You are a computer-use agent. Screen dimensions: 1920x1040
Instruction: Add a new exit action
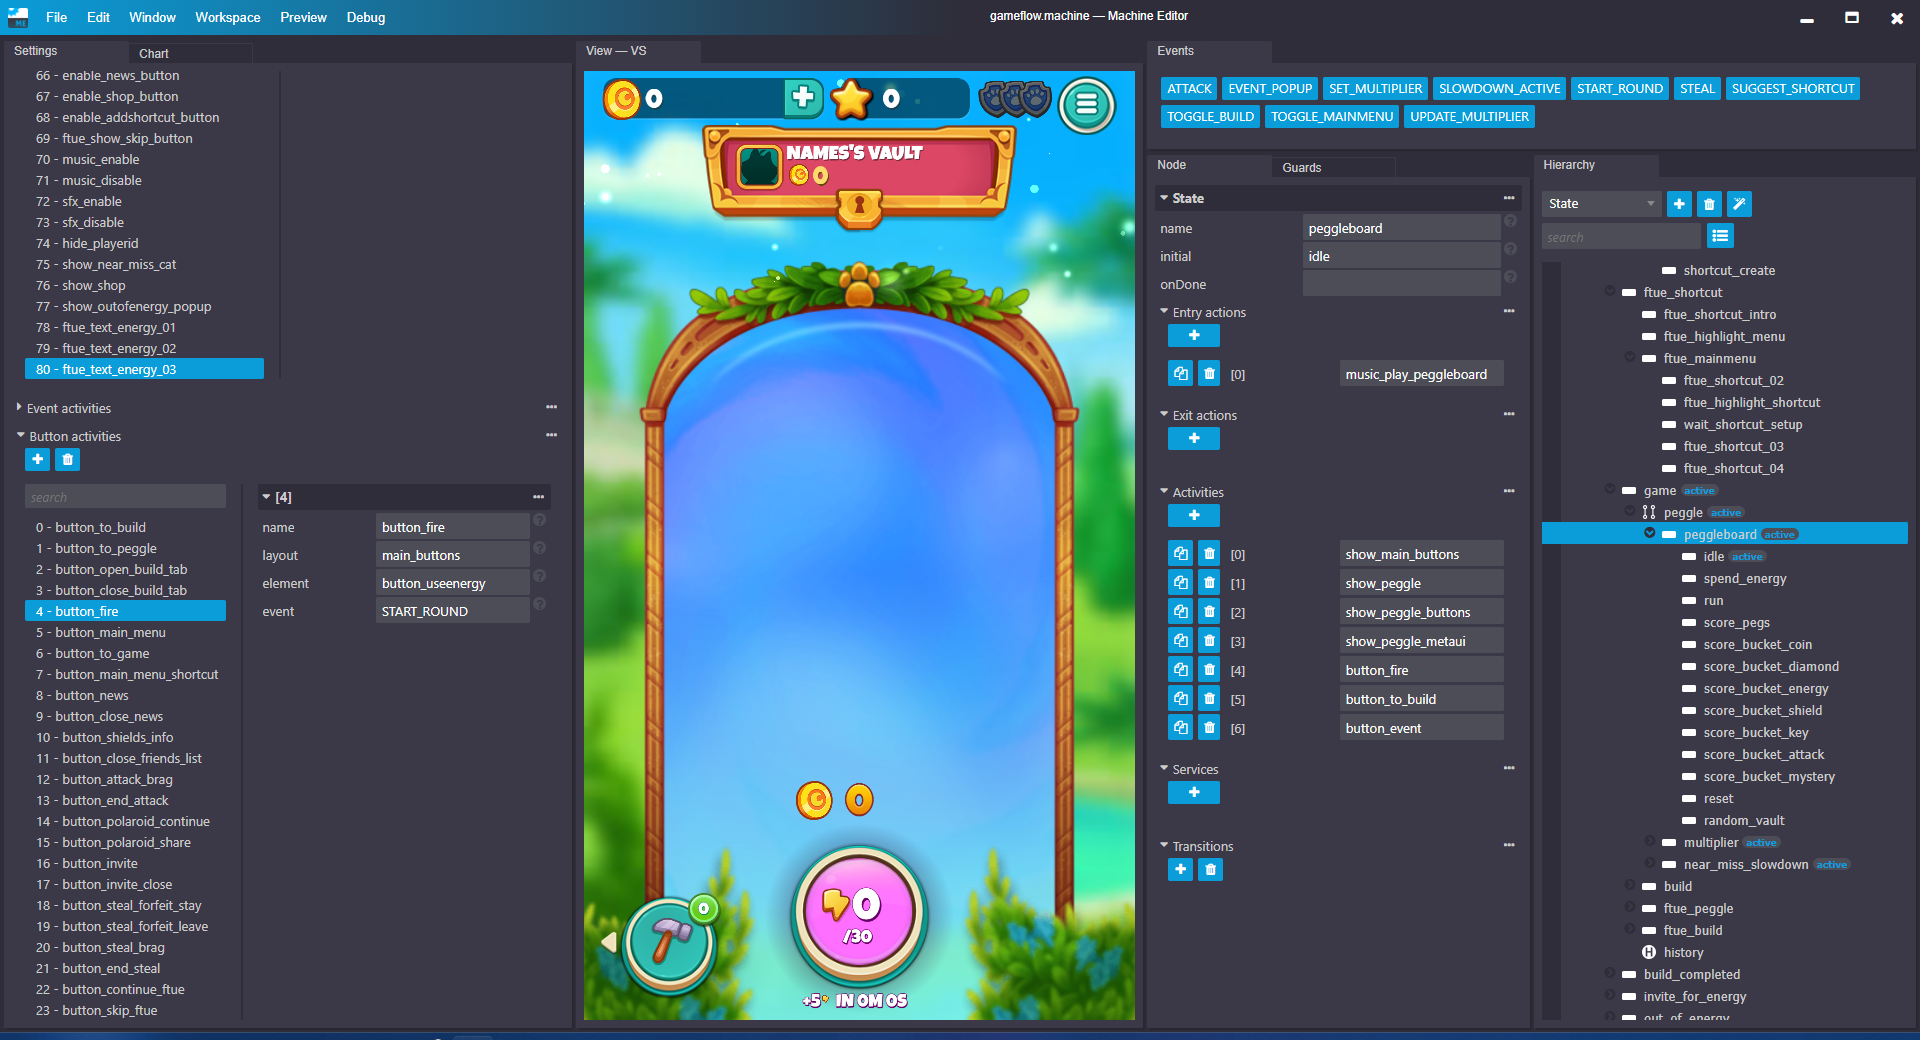[1194, 438]
